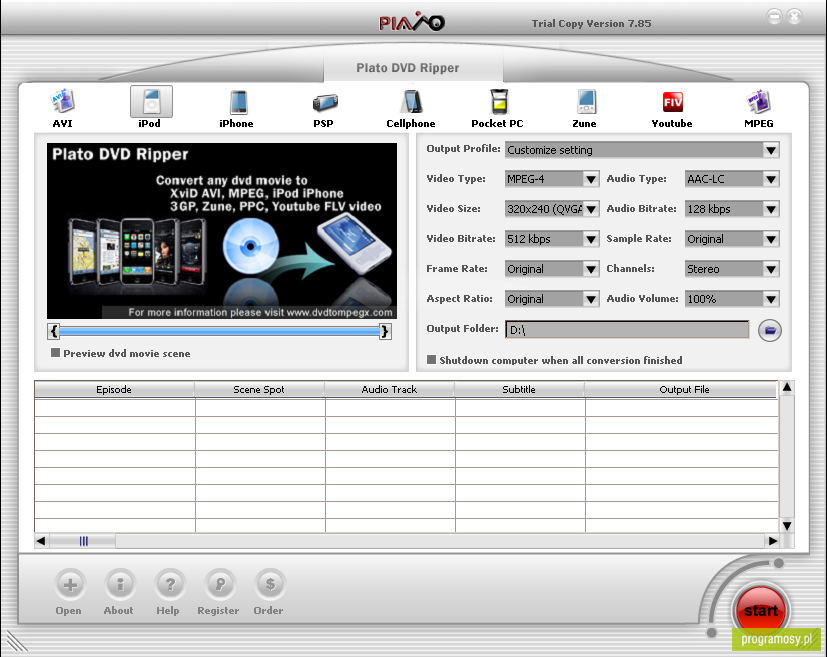
Task: Open the Order dollar icon
Action: tap(270, 584)
